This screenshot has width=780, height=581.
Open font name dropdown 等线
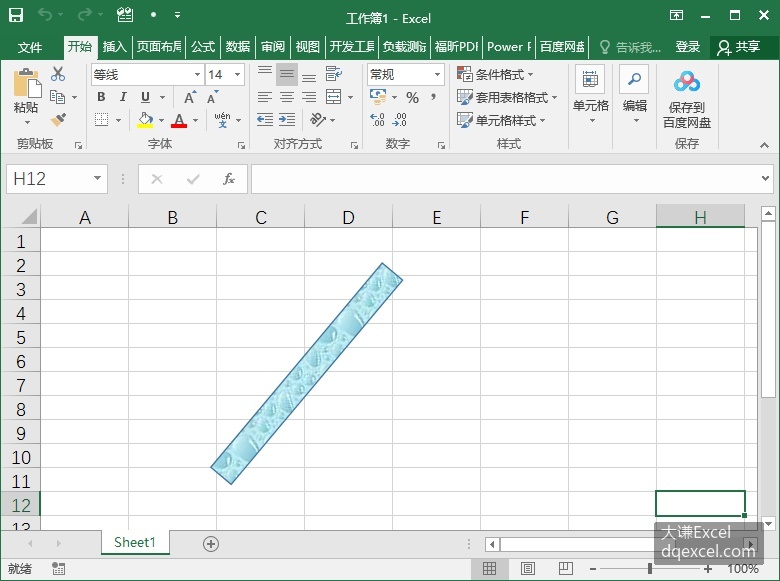pos(197,75)
